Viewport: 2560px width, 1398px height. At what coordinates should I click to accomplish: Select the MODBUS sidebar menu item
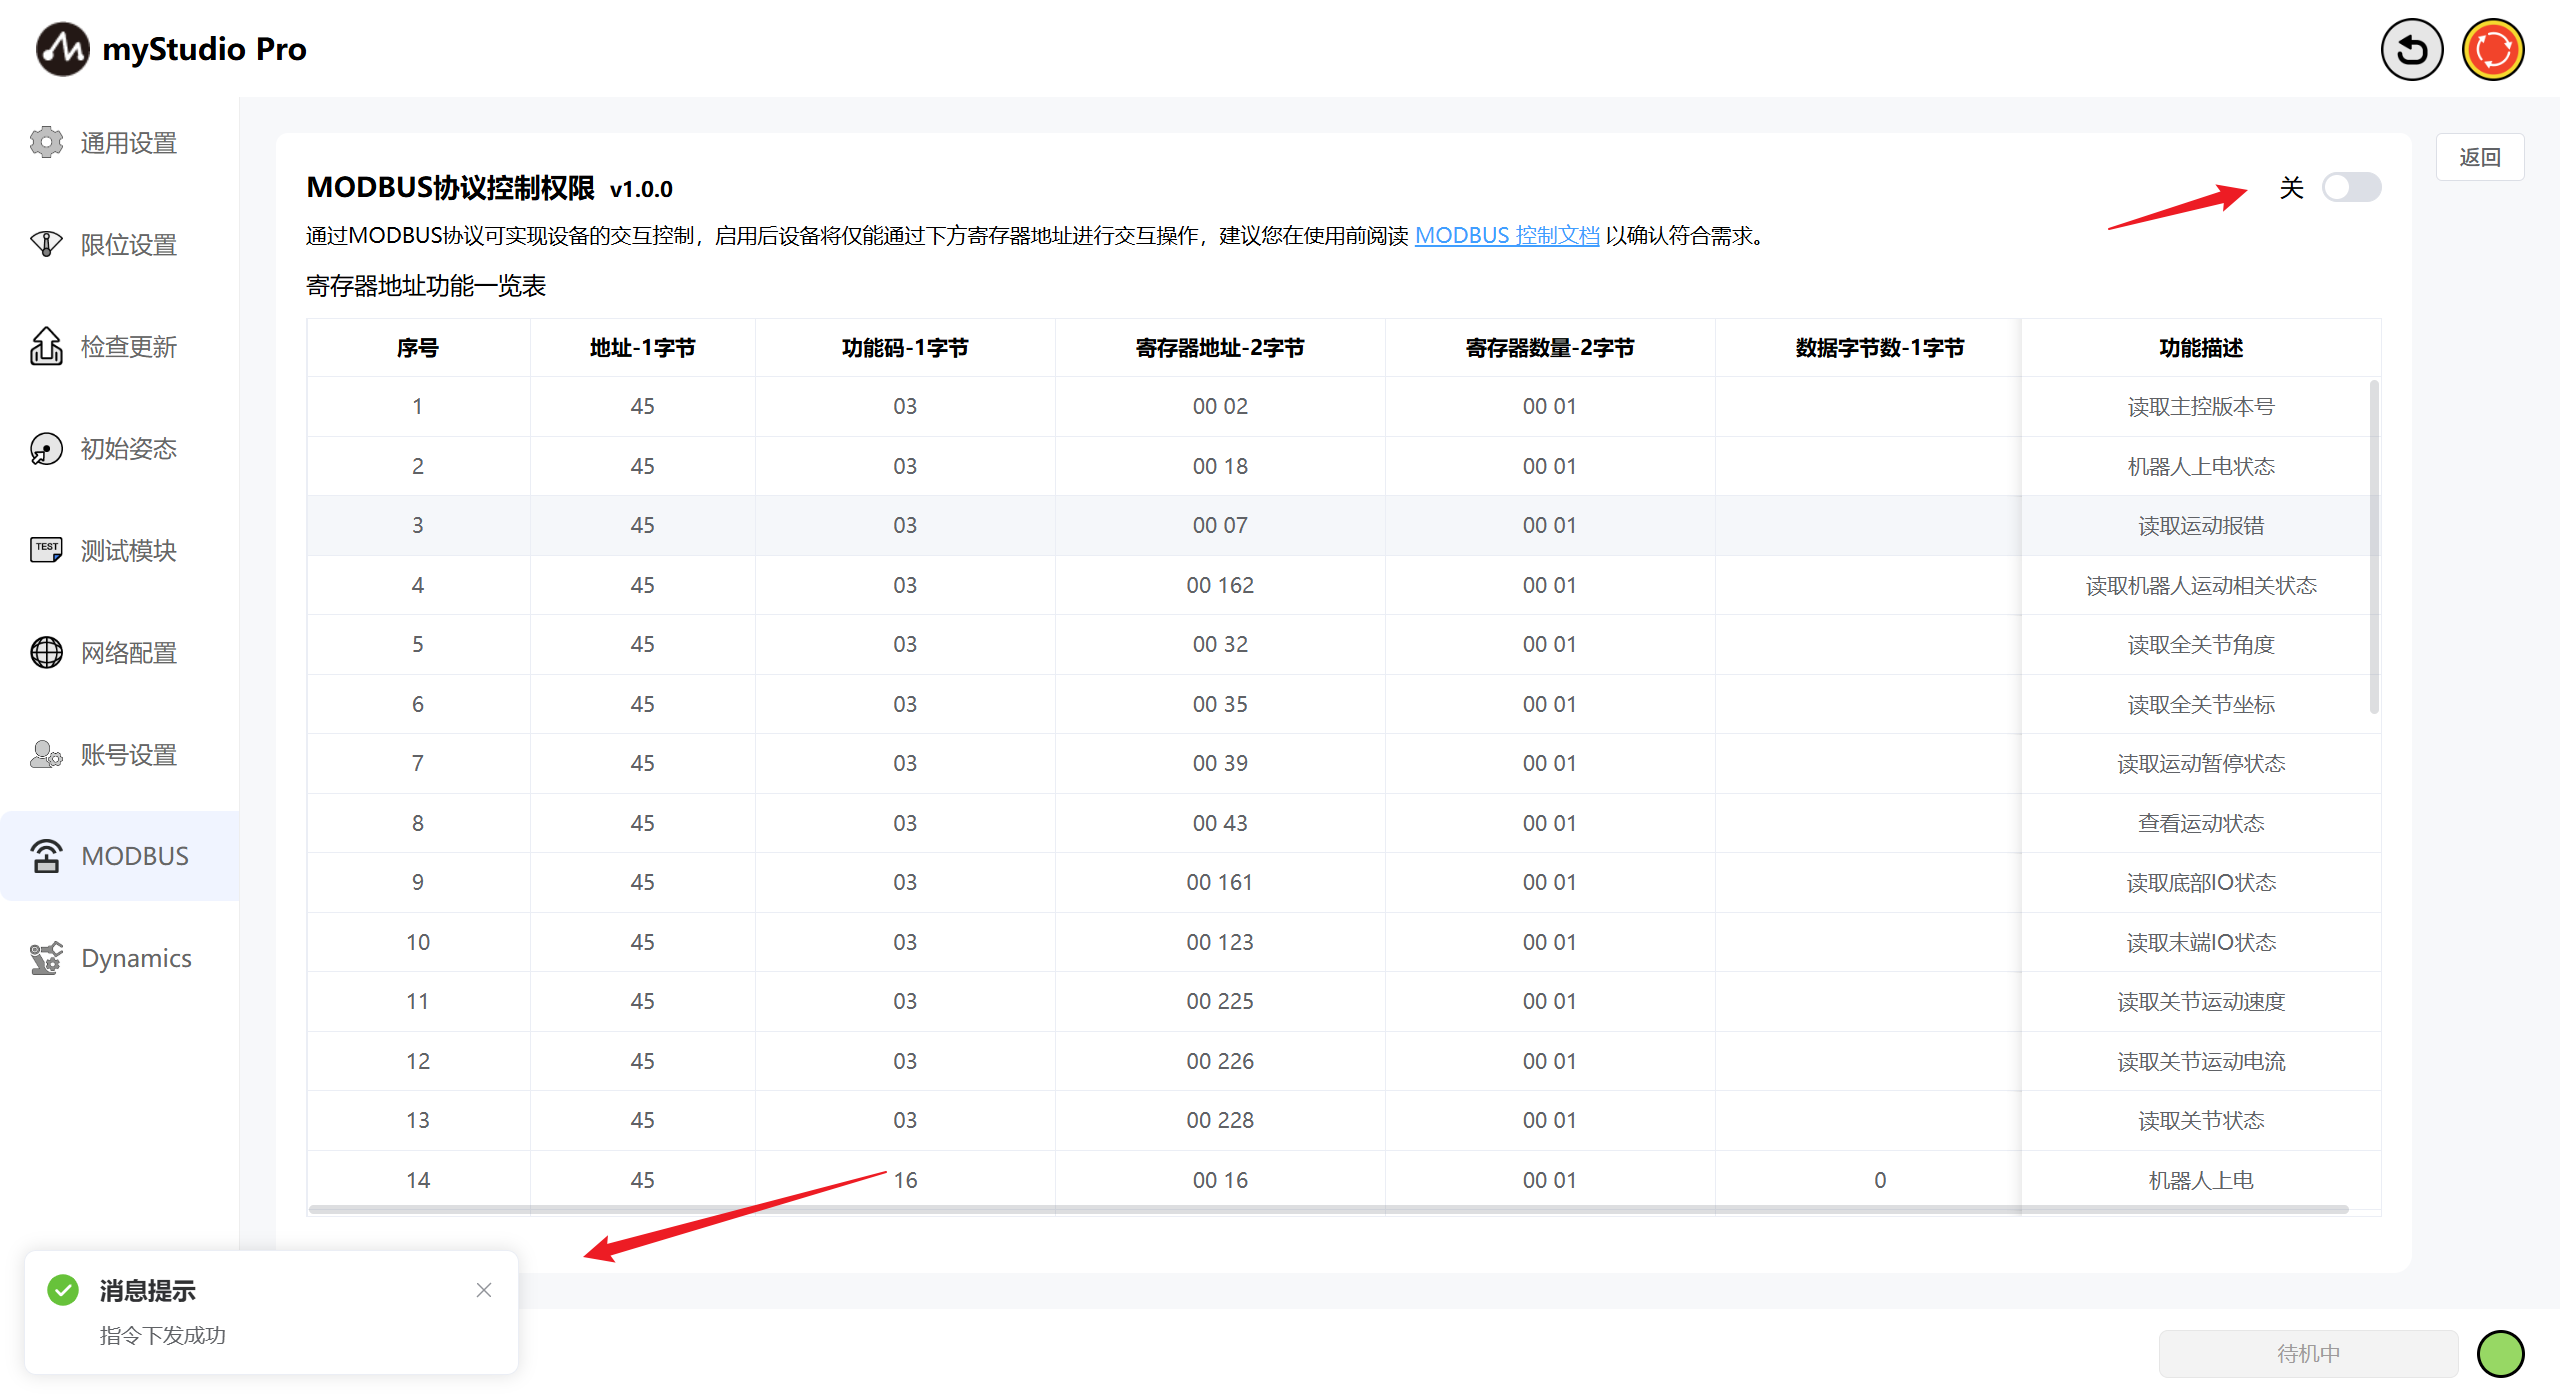click(120, 856)
